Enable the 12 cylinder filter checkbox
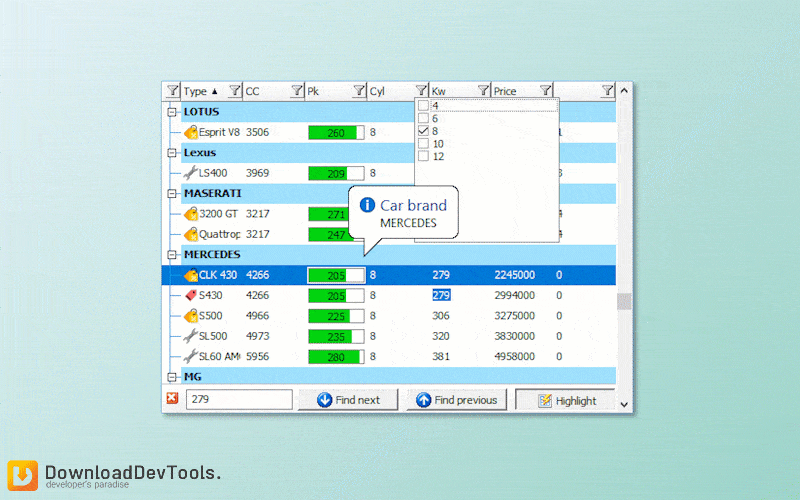 tap(424, 156)
